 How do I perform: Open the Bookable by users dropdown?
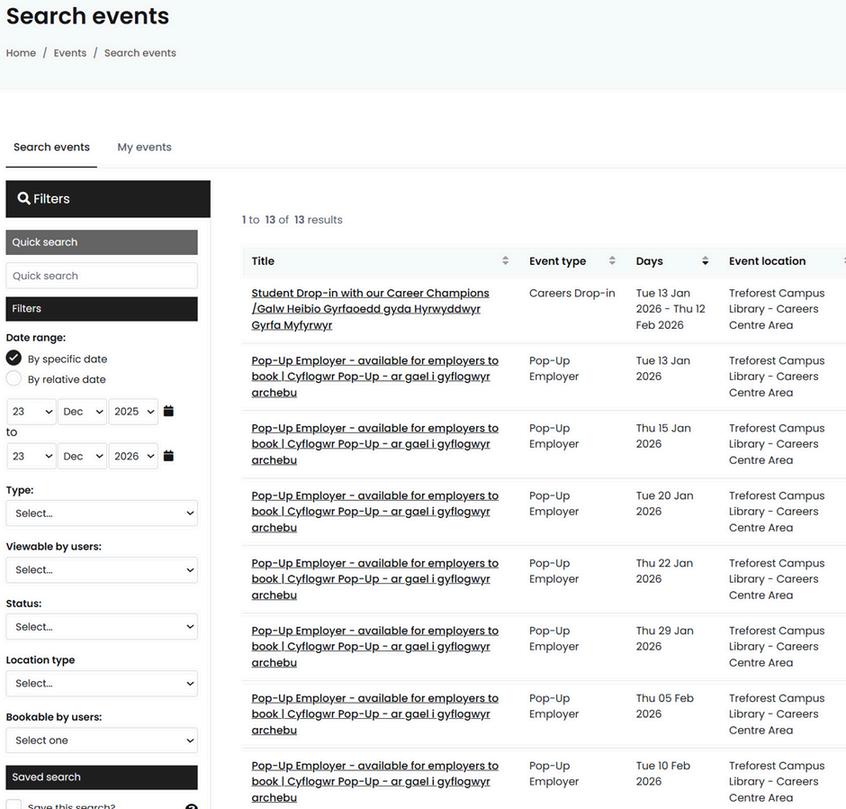click(102, 741)
